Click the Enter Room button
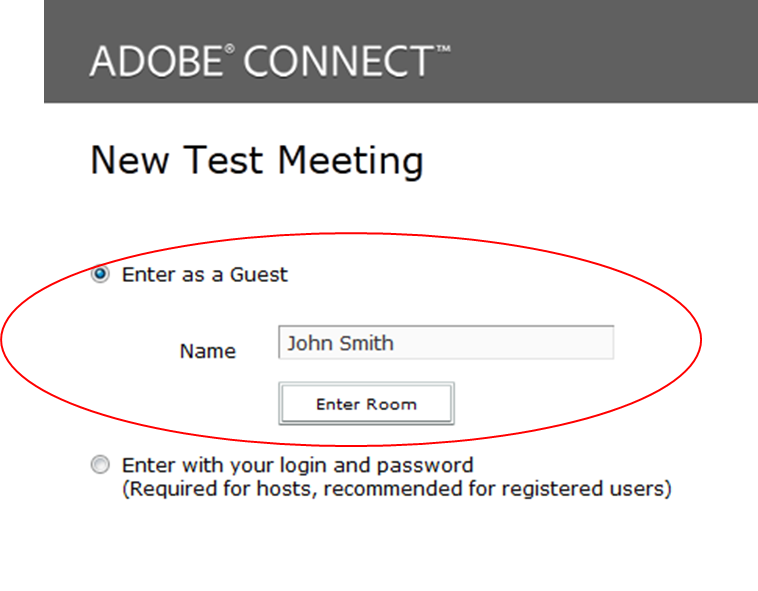The height and width of the screenshot is (591, 758). click(366, 404)
